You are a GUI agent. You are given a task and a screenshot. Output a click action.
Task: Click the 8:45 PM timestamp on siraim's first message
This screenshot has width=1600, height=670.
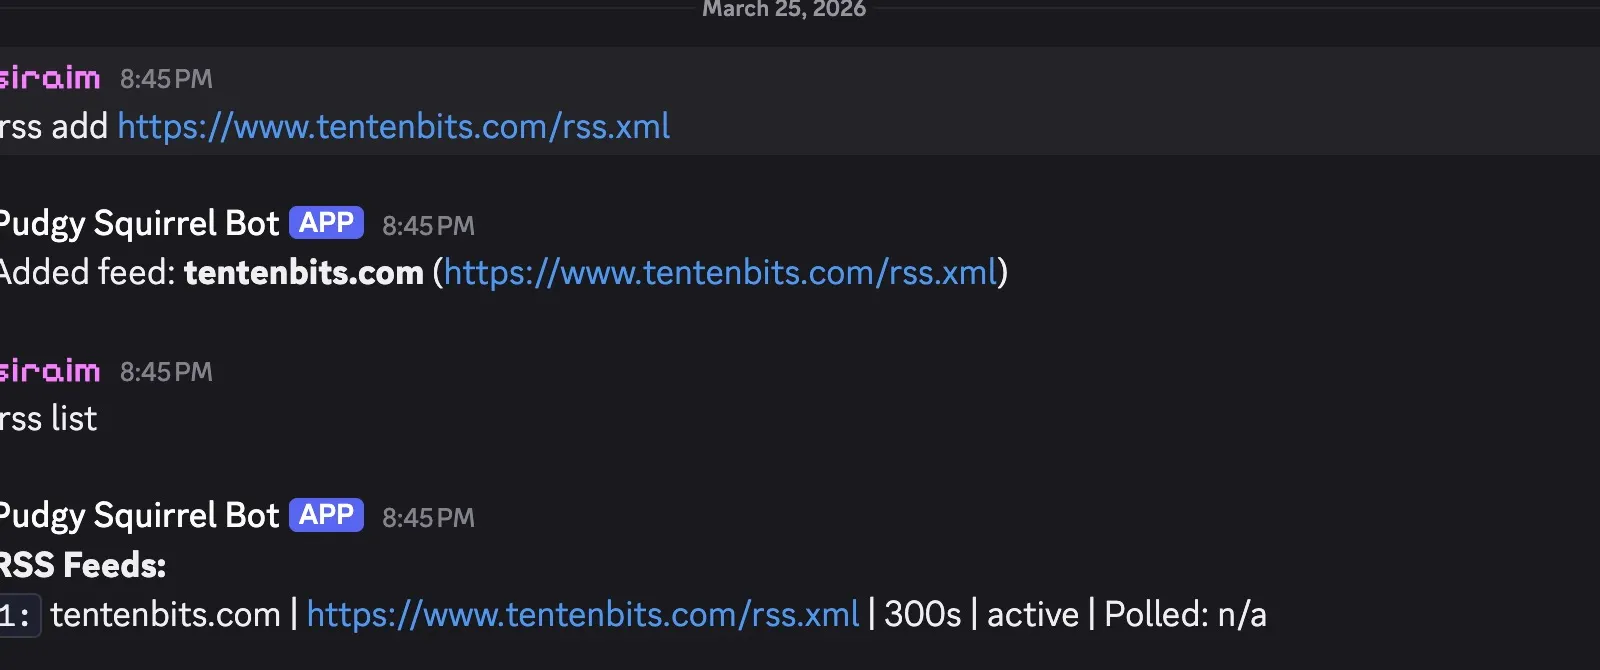(x=166, y=79)
